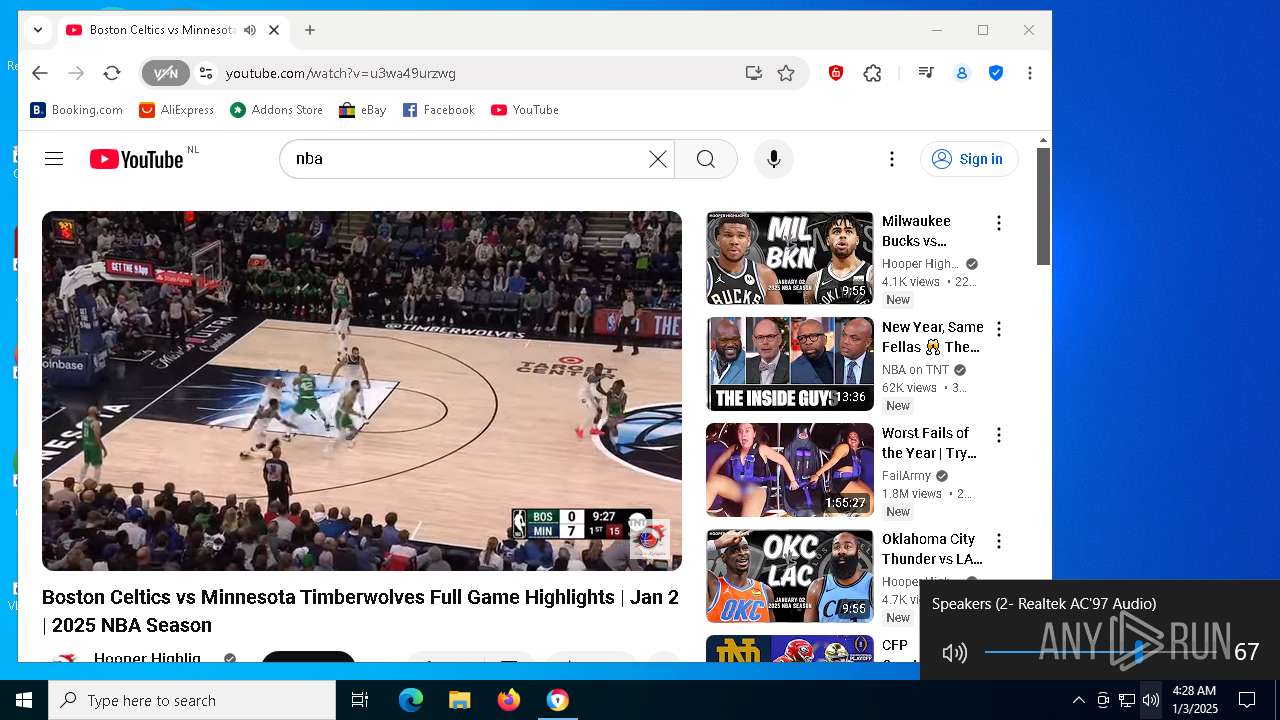Open the MIL BKN video thumbnail
The image size is (1280, 720).
[790, 258]
